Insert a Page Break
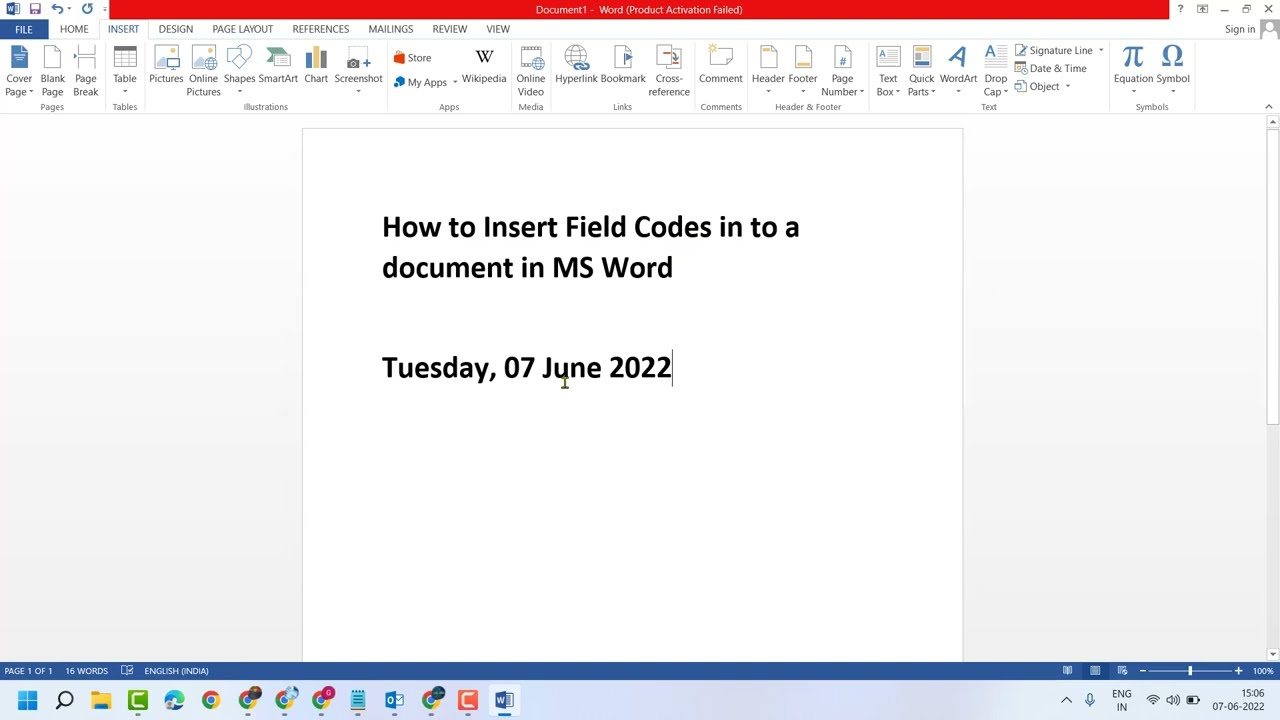This screenshot has width=1280, height=720. [86, 71]
